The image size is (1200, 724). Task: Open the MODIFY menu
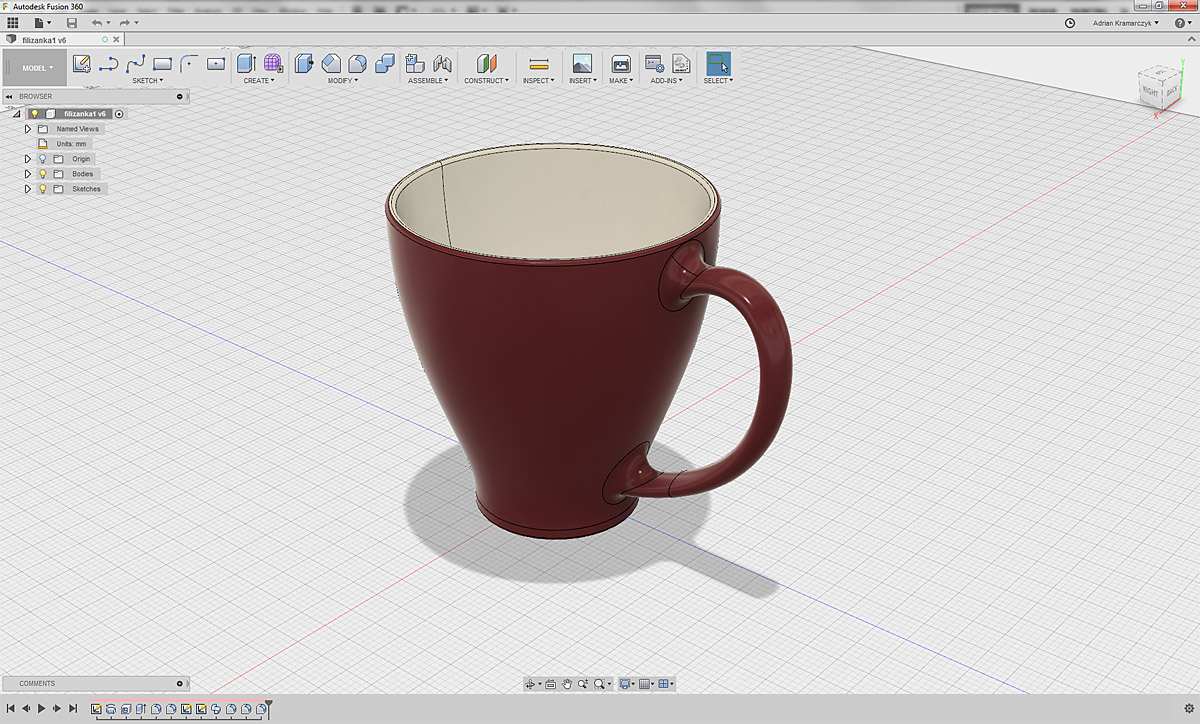pos(343,81)
